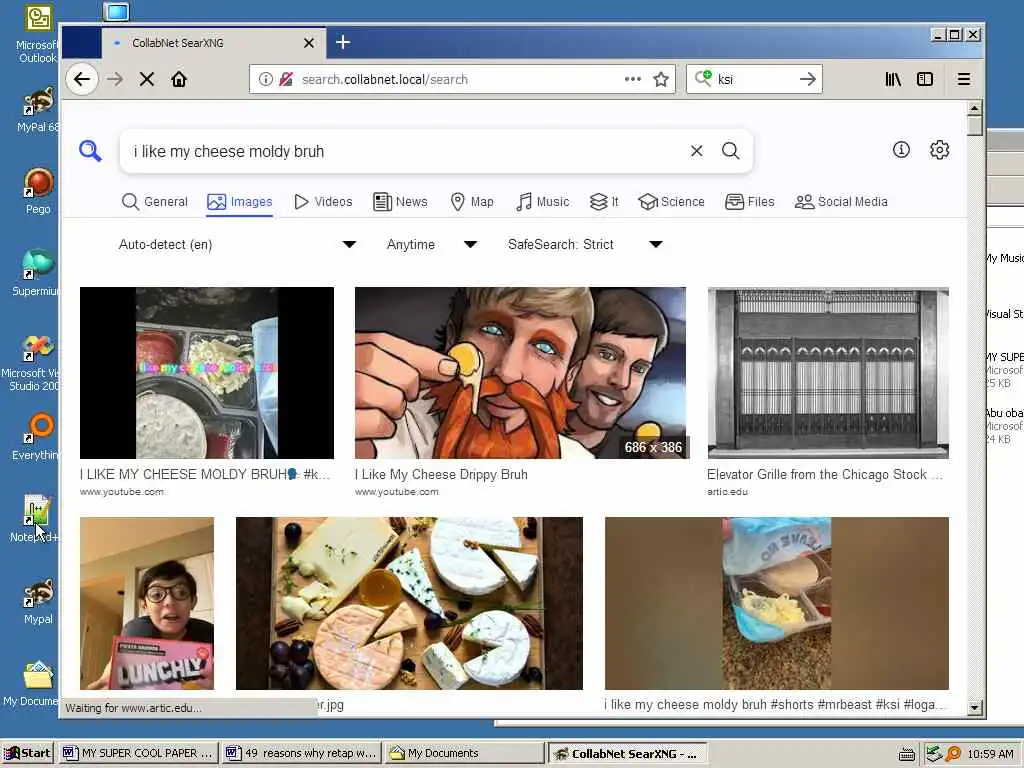Submit the ksi search arrow

click(808, 80)
